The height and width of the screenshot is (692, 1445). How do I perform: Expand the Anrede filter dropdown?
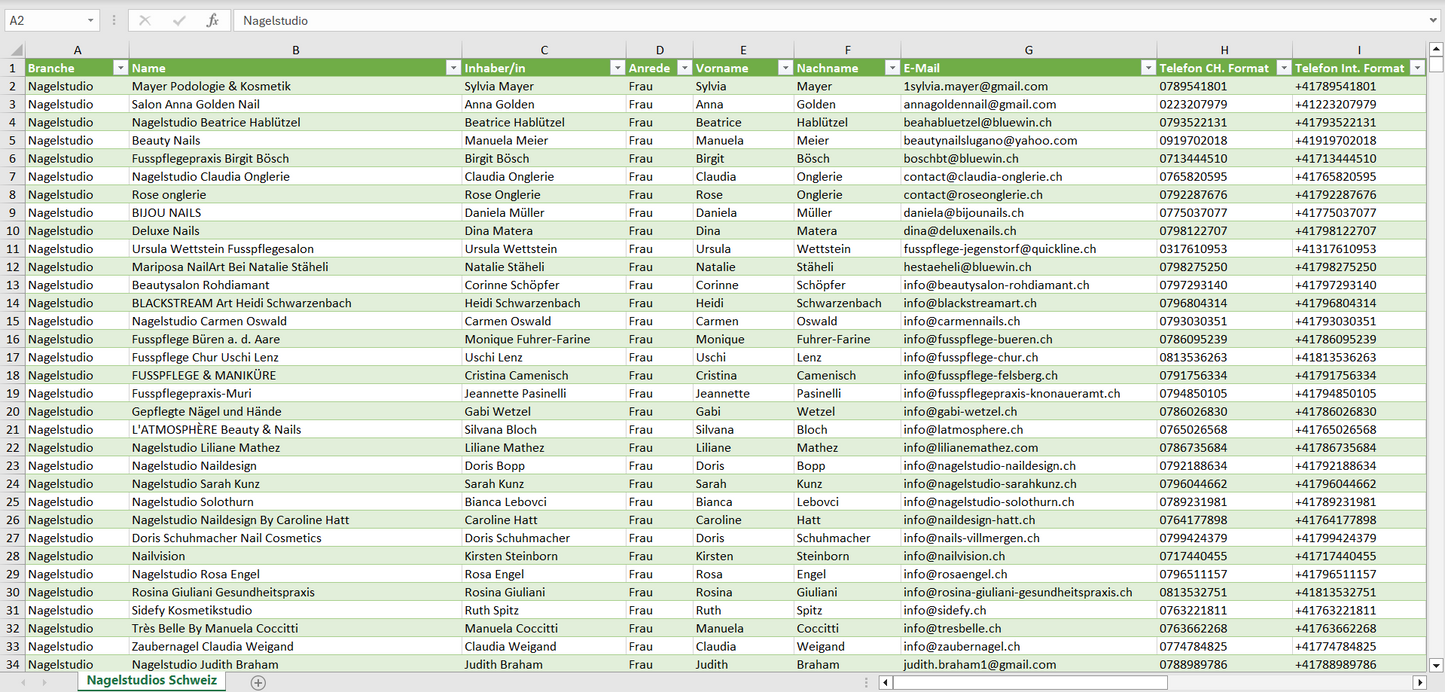click(x=684, y=68)
